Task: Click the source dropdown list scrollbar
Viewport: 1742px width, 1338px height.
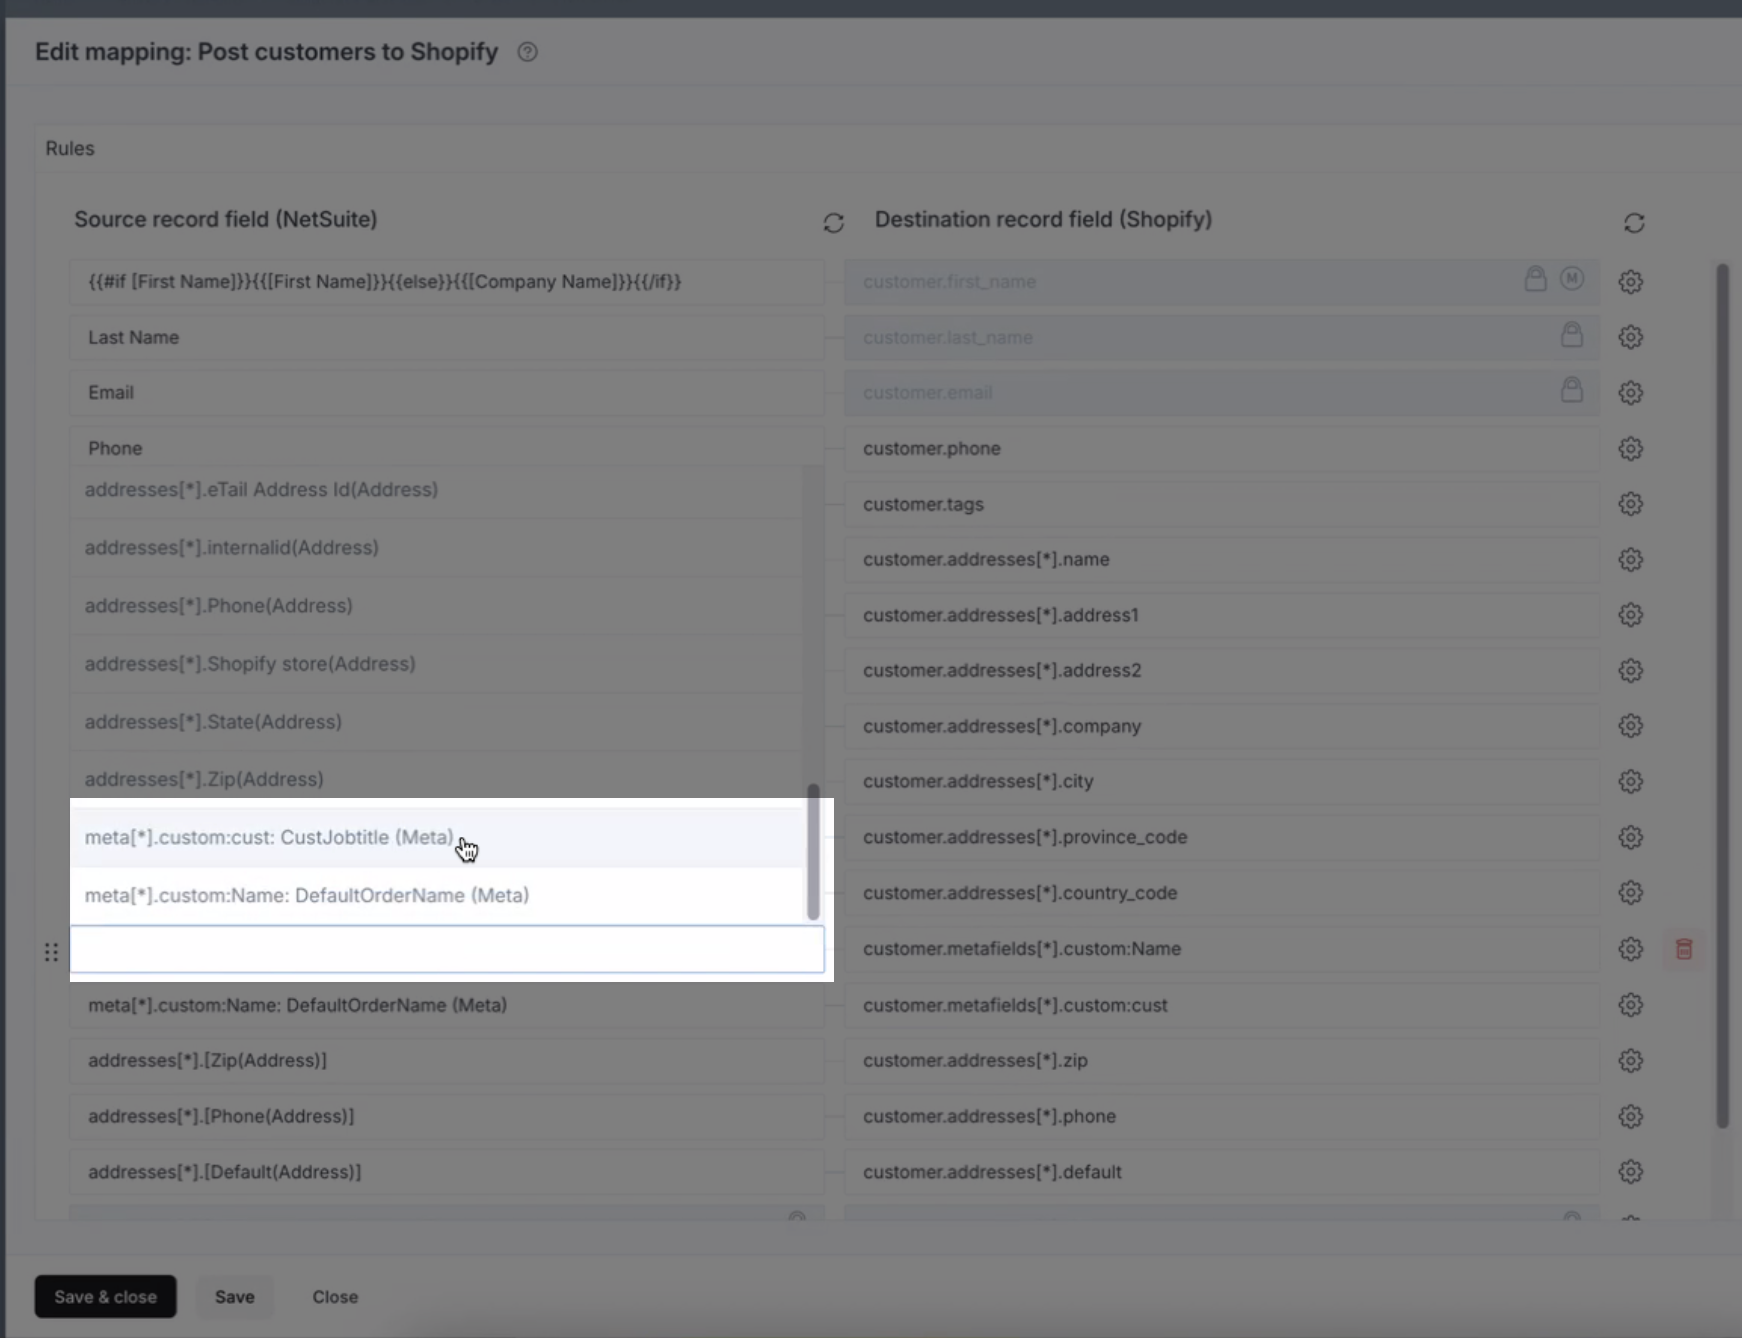Action: 813,851
